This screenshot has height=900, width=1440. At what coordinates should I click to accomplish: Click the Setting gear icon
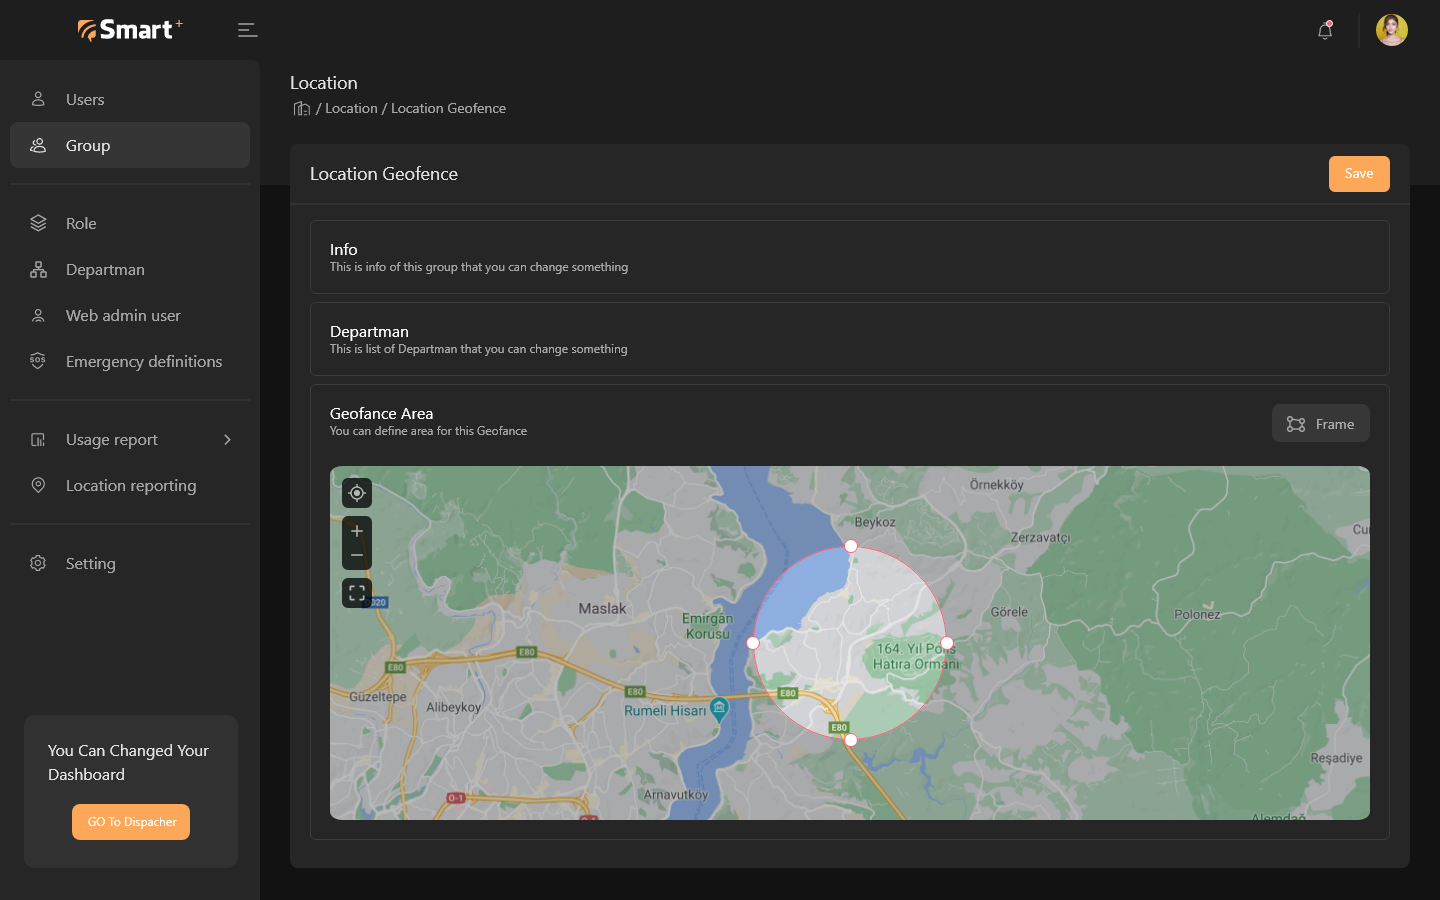click(38, 563)
